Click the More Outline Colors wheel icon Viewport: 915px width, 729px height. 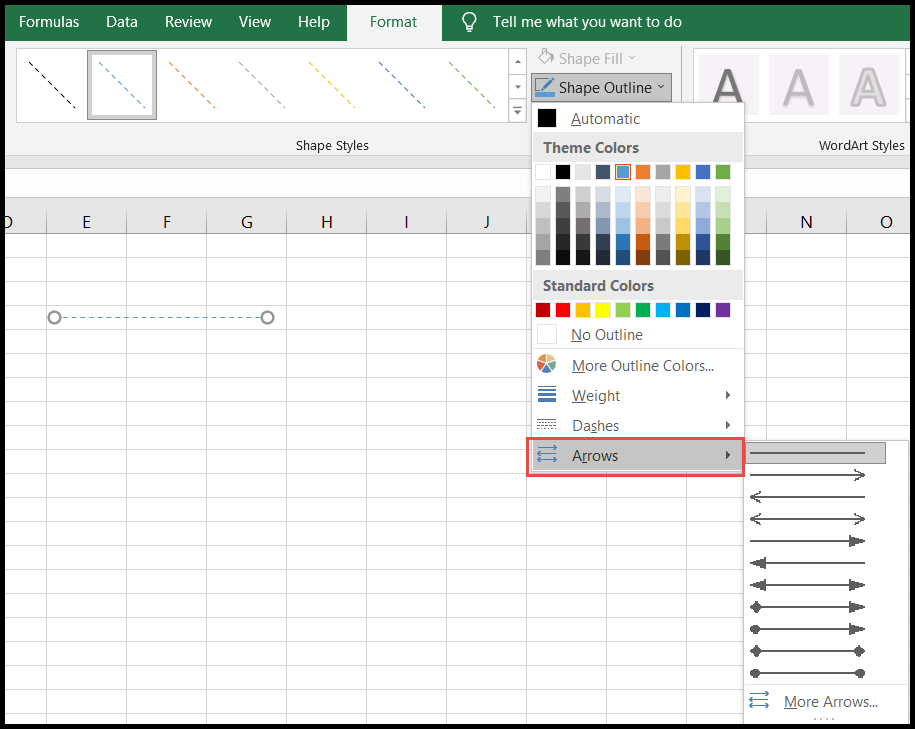[546, 363]
